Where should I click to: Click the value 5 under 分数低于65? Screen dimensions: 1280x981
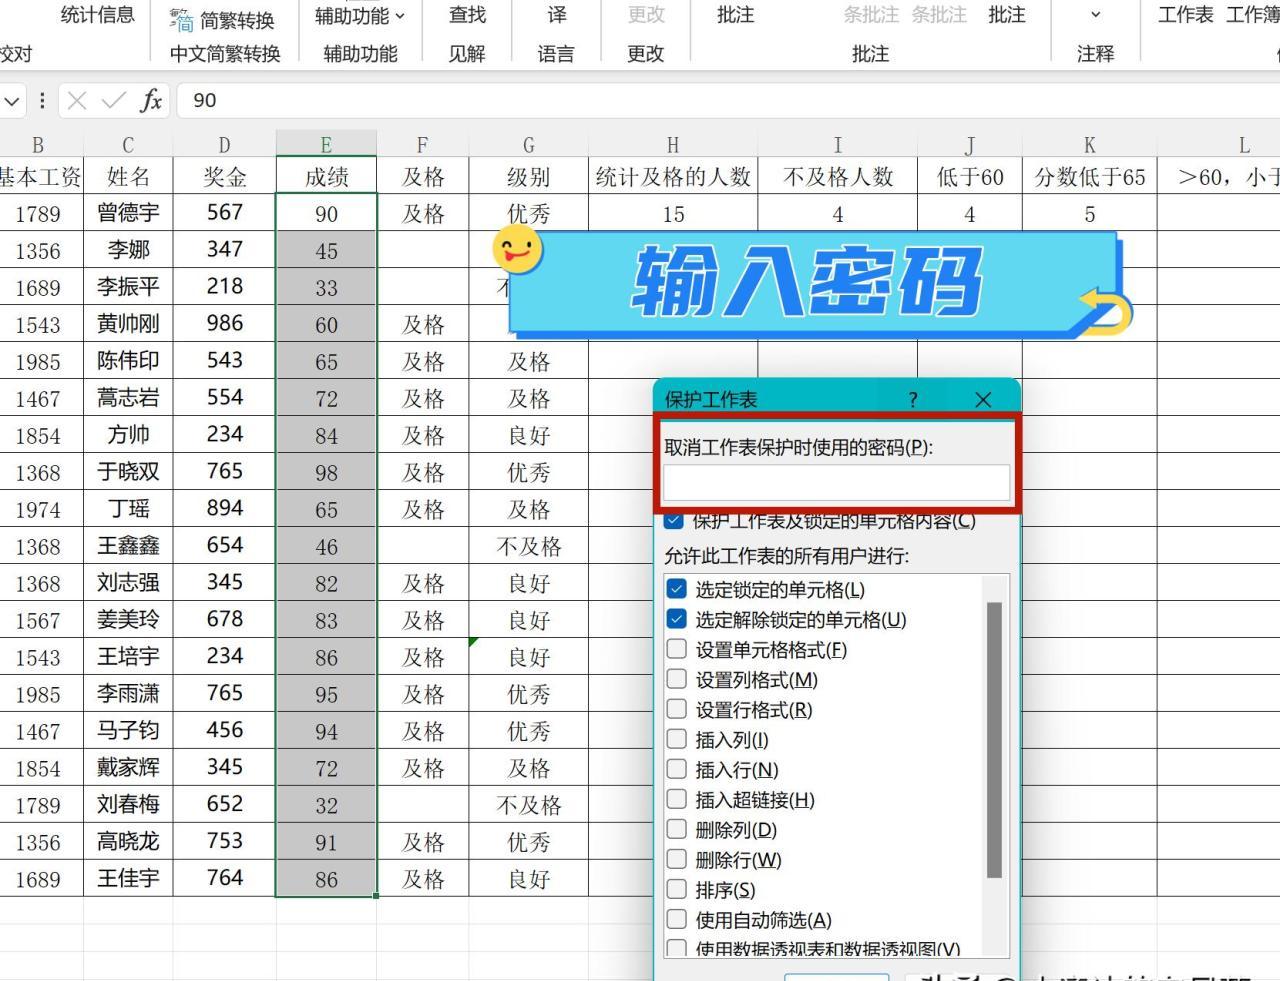1089,214
